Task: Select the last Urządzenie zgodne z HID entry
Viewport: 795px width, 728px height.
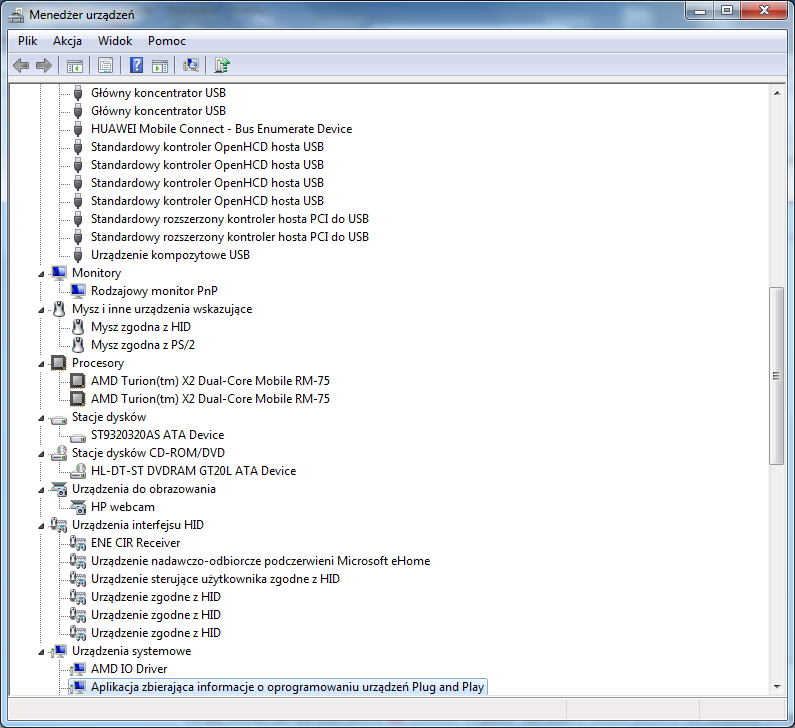Action: tap(156, 633)
